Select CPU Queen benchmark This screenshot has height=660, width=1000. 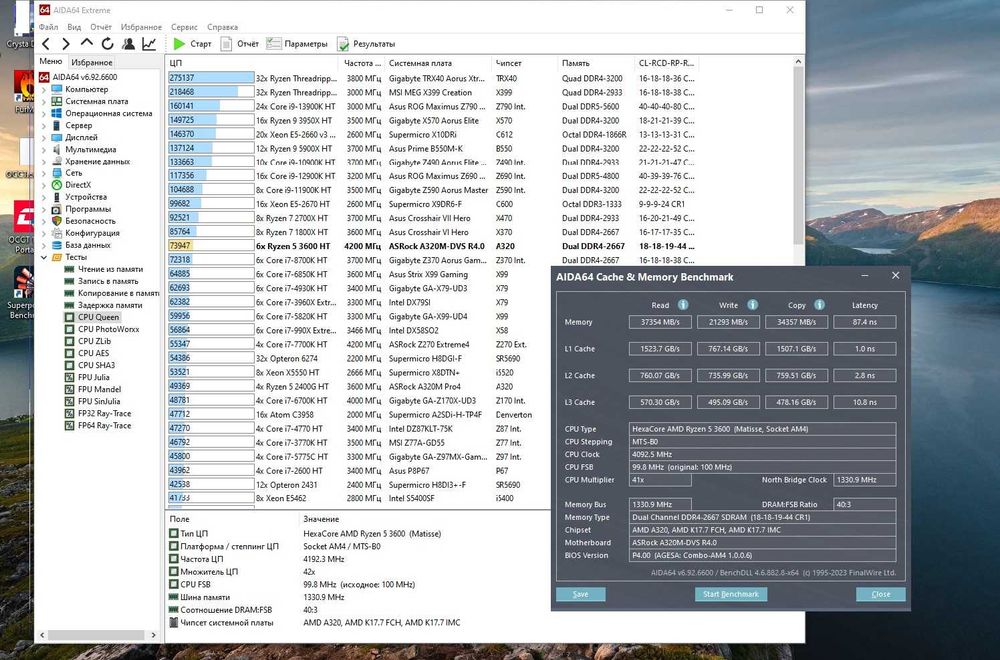coord(98,317)
